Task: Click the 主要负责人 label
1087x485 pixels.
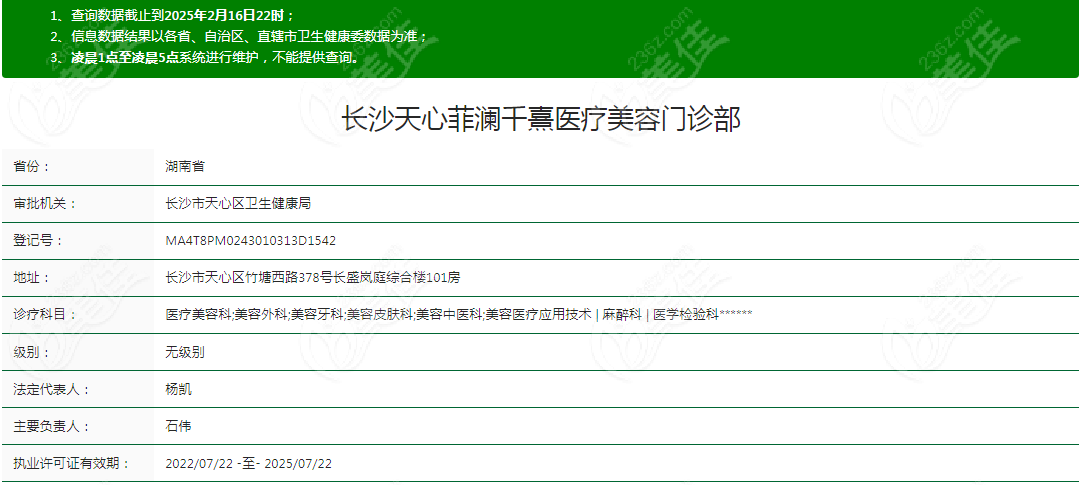Action: [x=51, y=426]
